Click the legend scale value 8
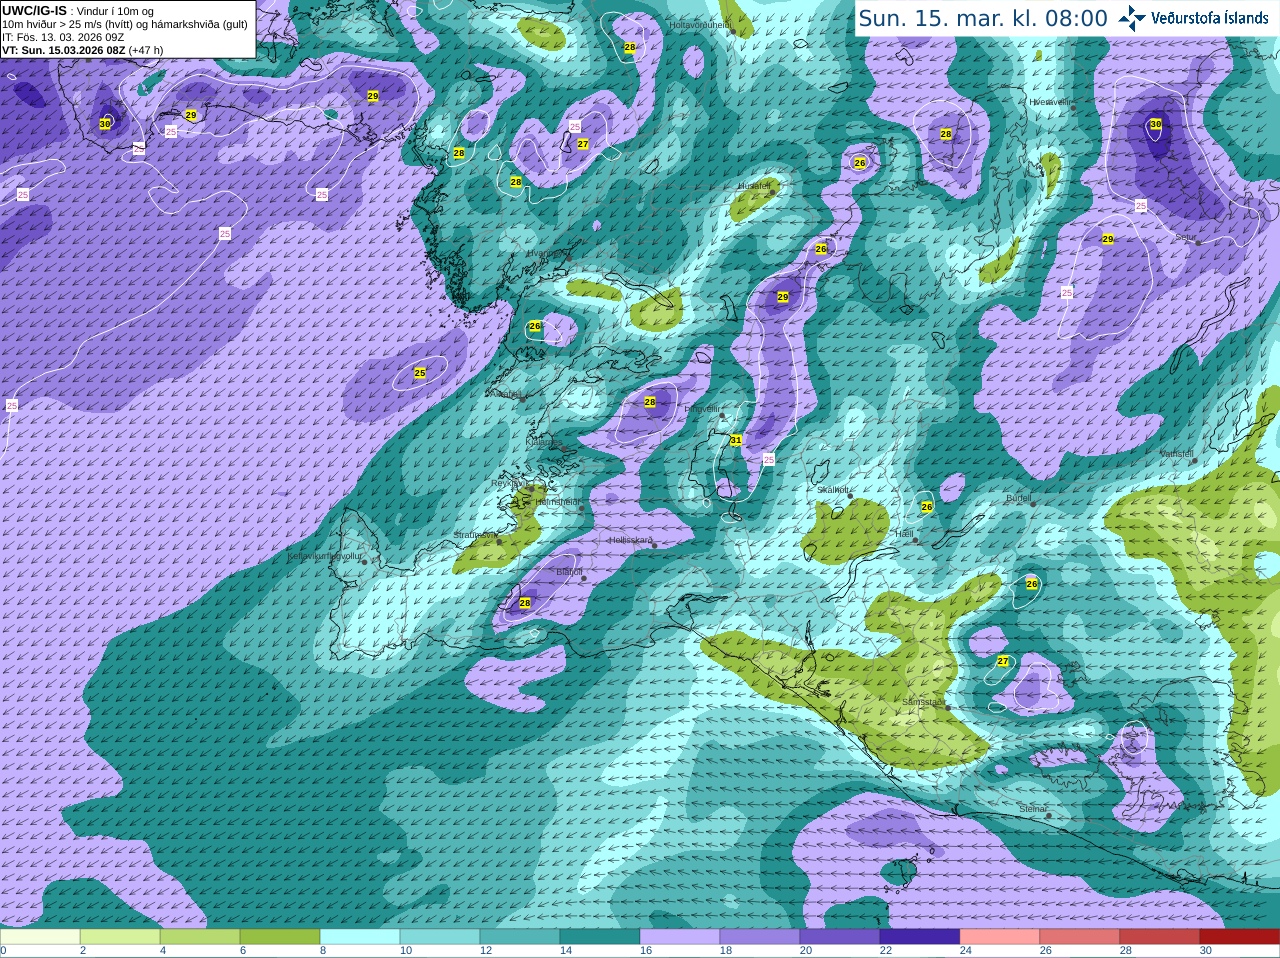The image size is (1280, 958). [323, 951]
